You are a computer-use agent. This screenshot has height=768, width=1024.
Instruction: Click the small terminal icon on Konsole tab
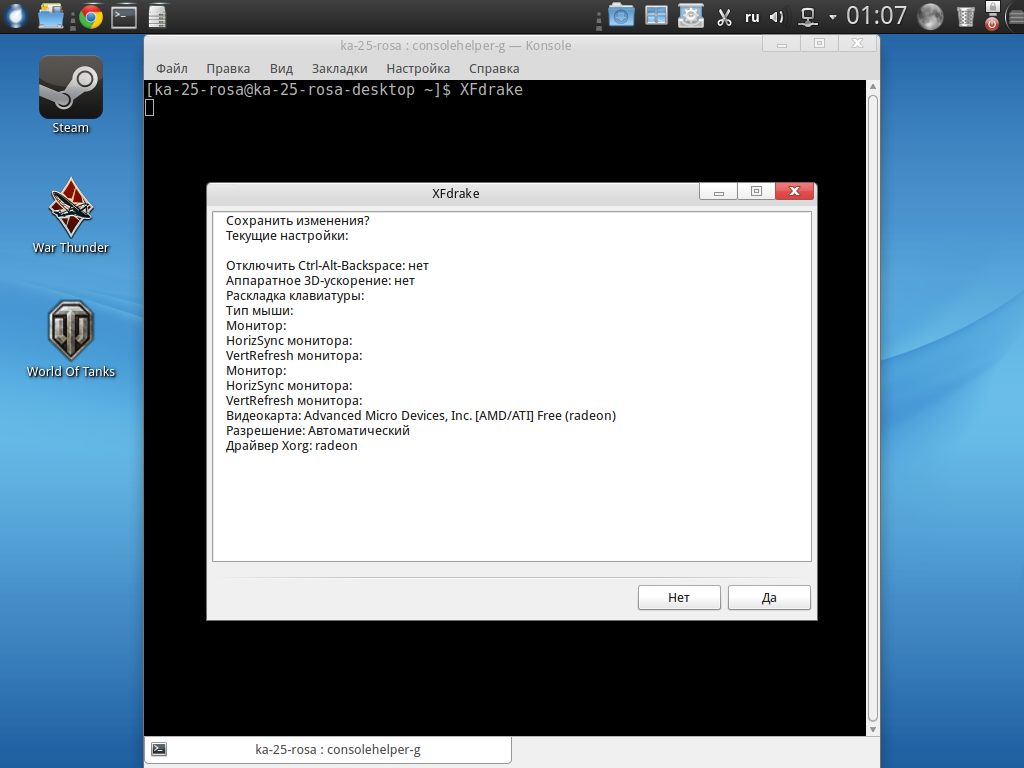click(159, 749)
